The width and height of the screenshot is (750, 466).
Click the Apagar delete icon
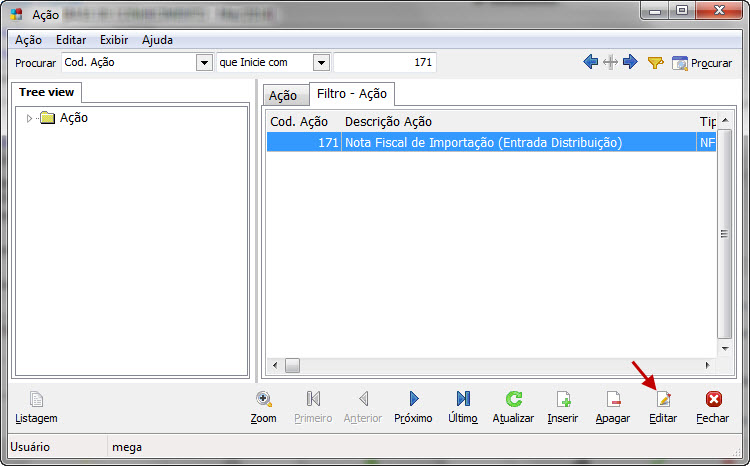[x=612, y=399]
